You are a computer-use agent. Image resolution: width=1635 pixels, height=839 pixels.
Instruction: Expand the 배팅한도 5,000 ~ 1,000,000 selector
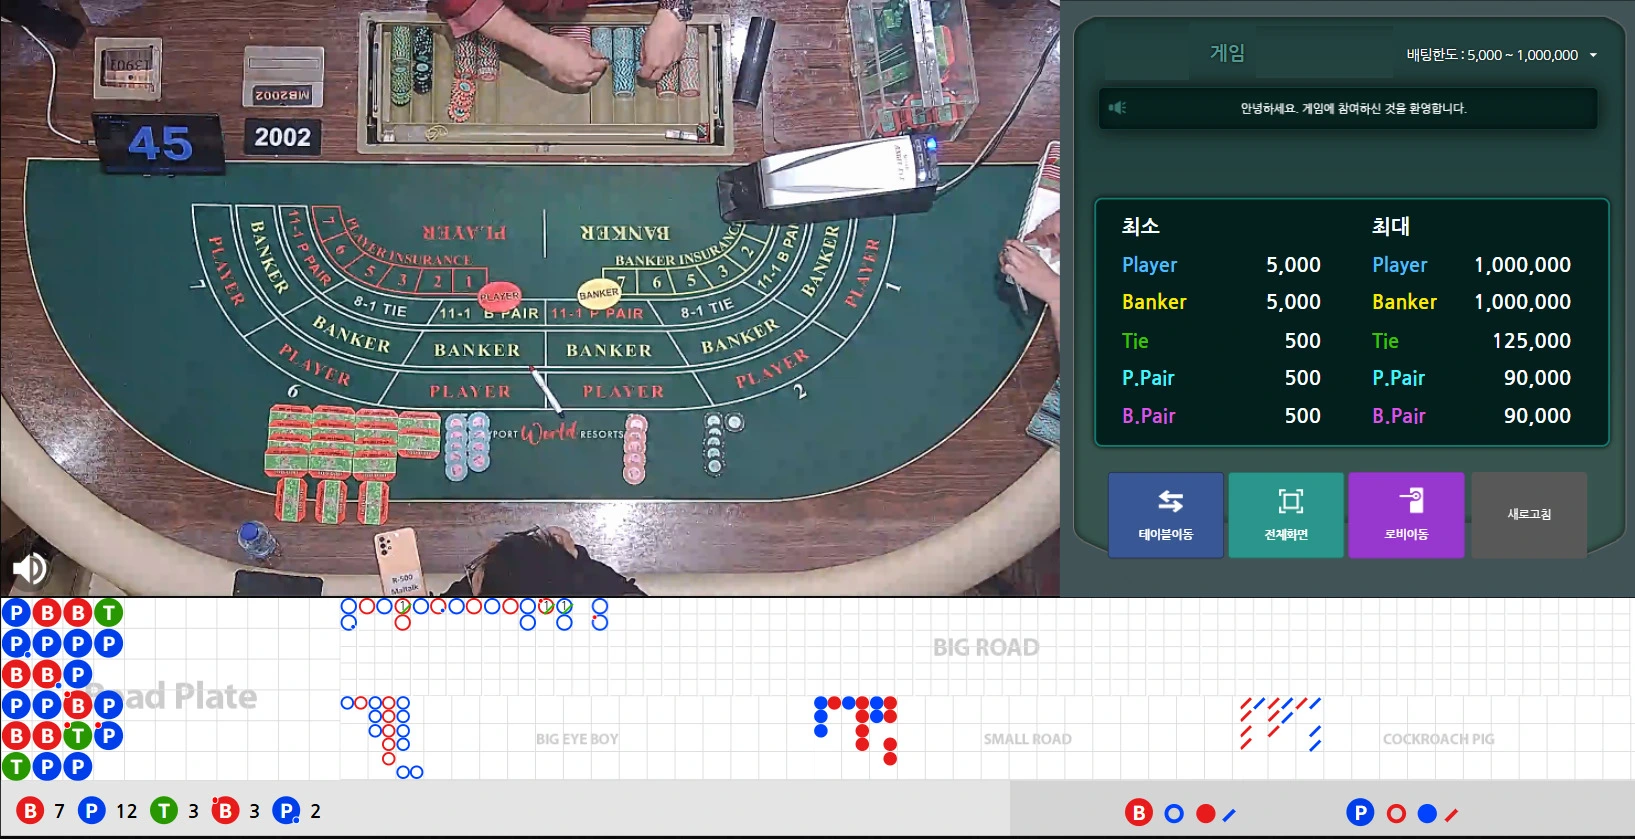(1491, 56)
